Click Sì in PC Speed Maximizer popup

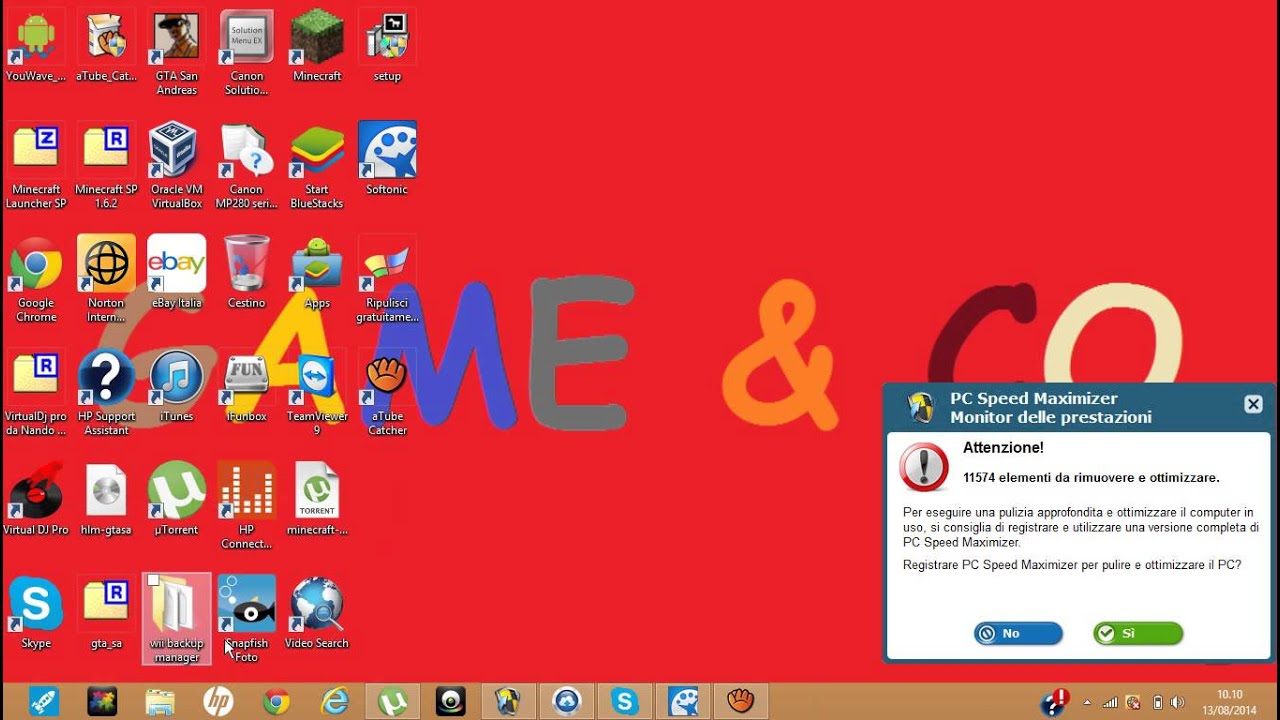1138,633
